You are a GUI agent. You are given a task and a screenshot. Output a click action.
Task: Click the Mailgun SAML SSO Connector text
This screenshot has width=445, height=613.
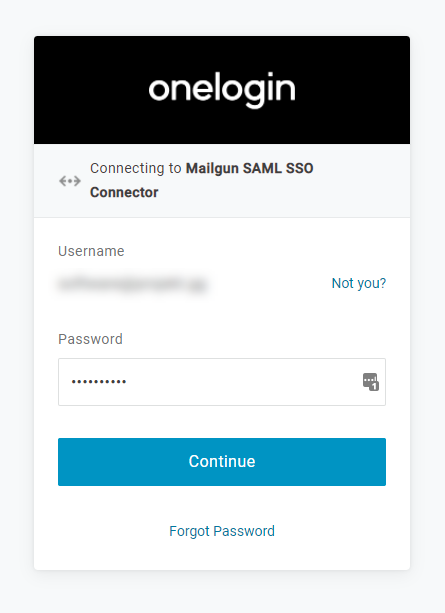tap(201, 180)
